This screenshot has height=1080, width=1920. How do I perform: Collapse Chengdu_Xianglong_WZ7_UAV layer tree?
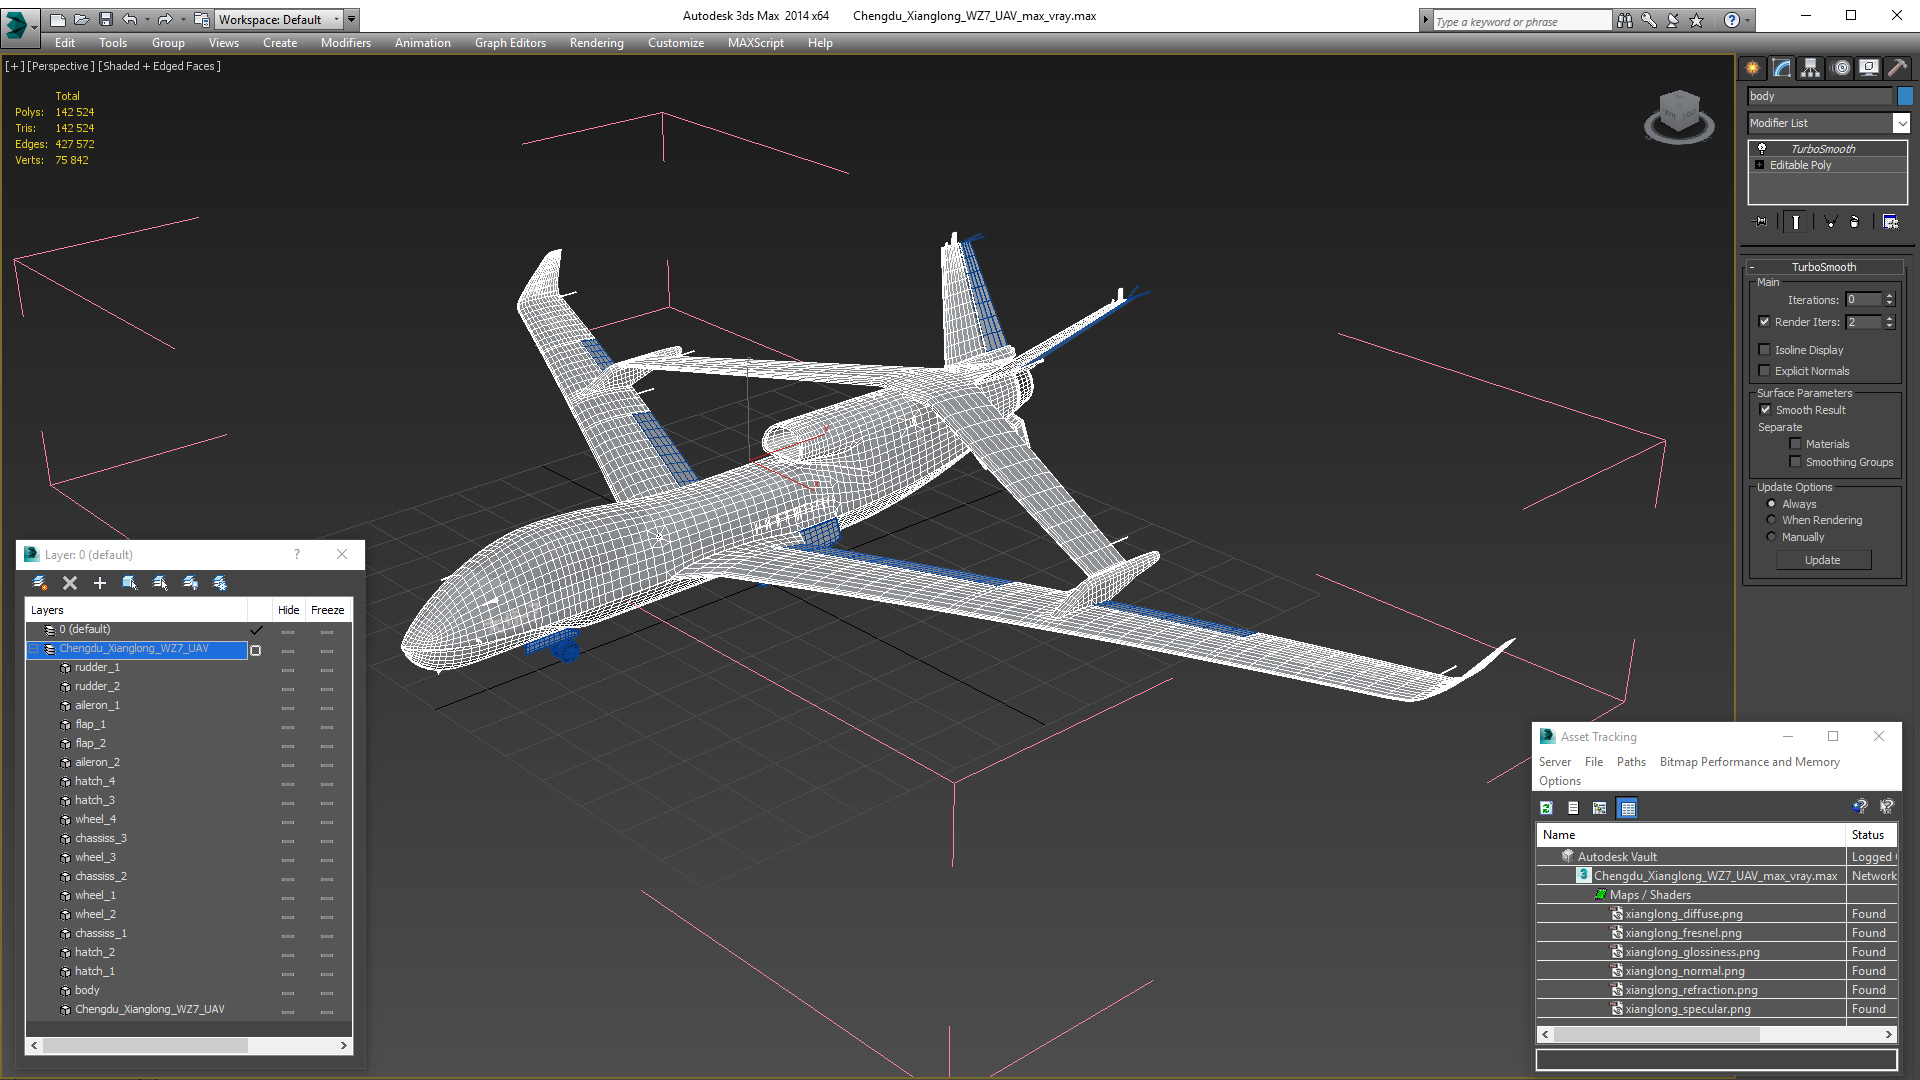(x=33, y=649)
